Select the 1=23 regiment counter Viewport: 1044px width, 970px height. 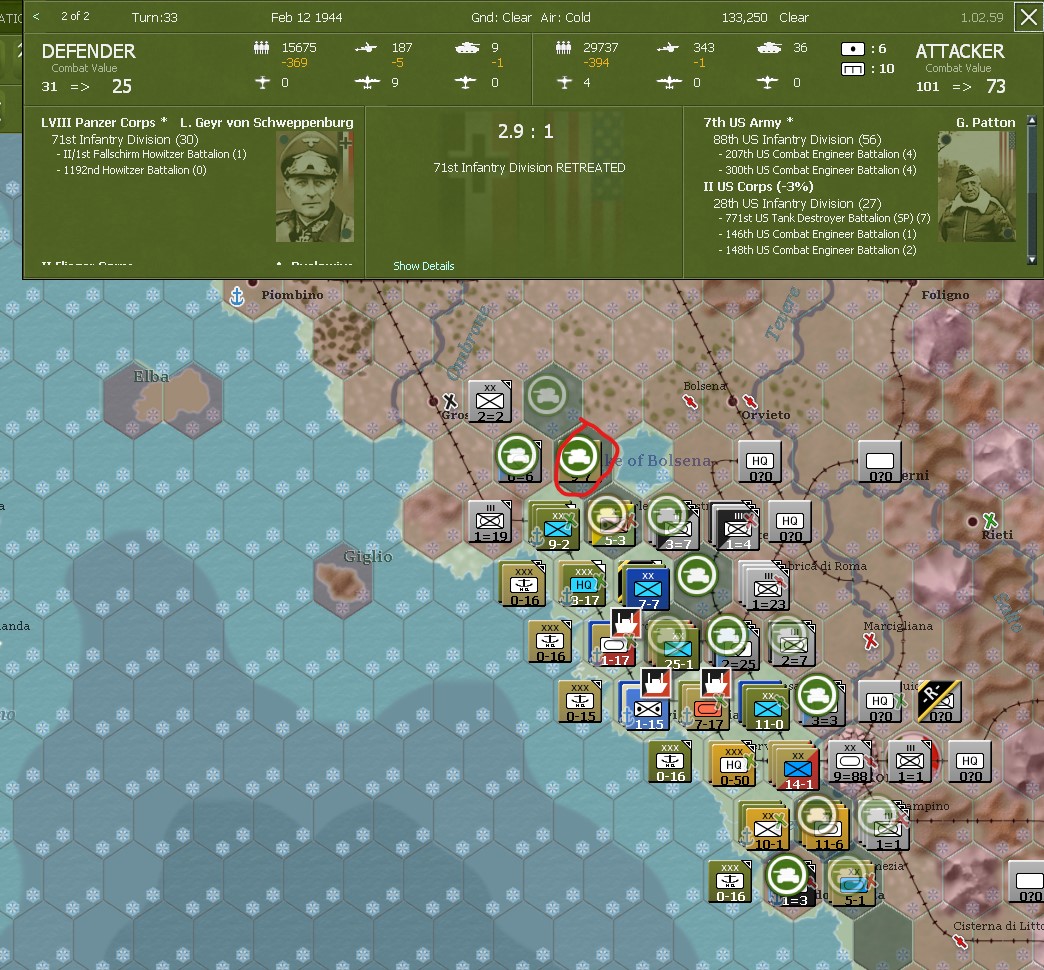766,588
